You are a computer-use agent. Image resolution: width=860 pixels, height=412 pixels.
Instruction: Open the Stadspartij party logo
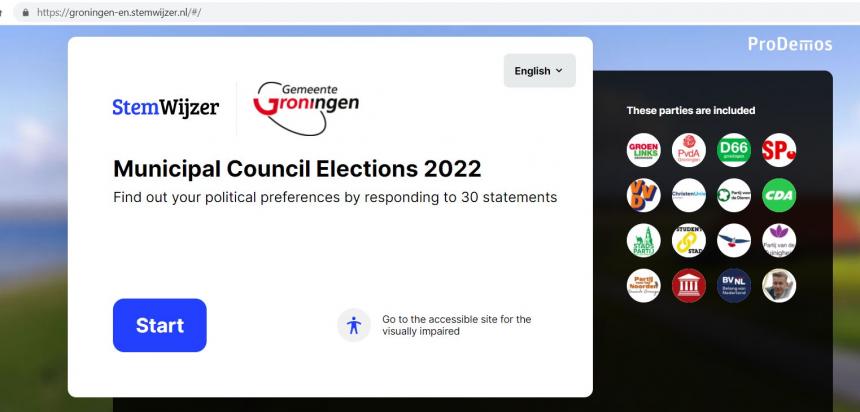click(x=643, y=240)
